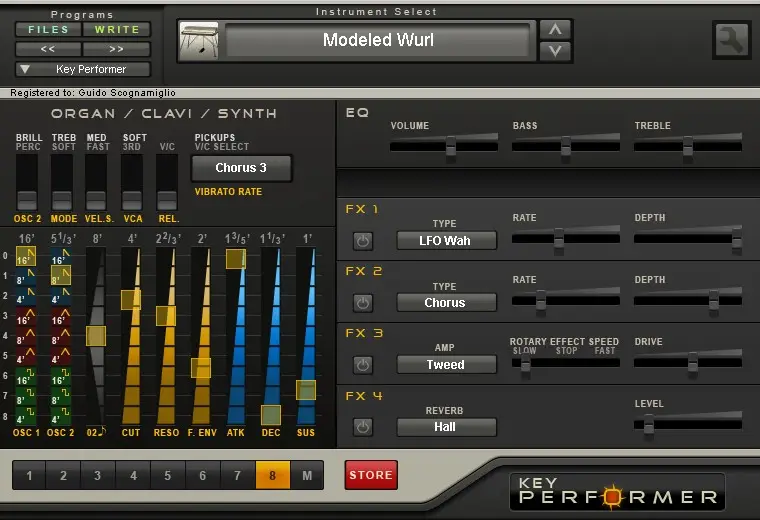This screenshot has width=760, height=520.
Task: Click the CUT 4' drawbar handle
Action: click(131, 300)
